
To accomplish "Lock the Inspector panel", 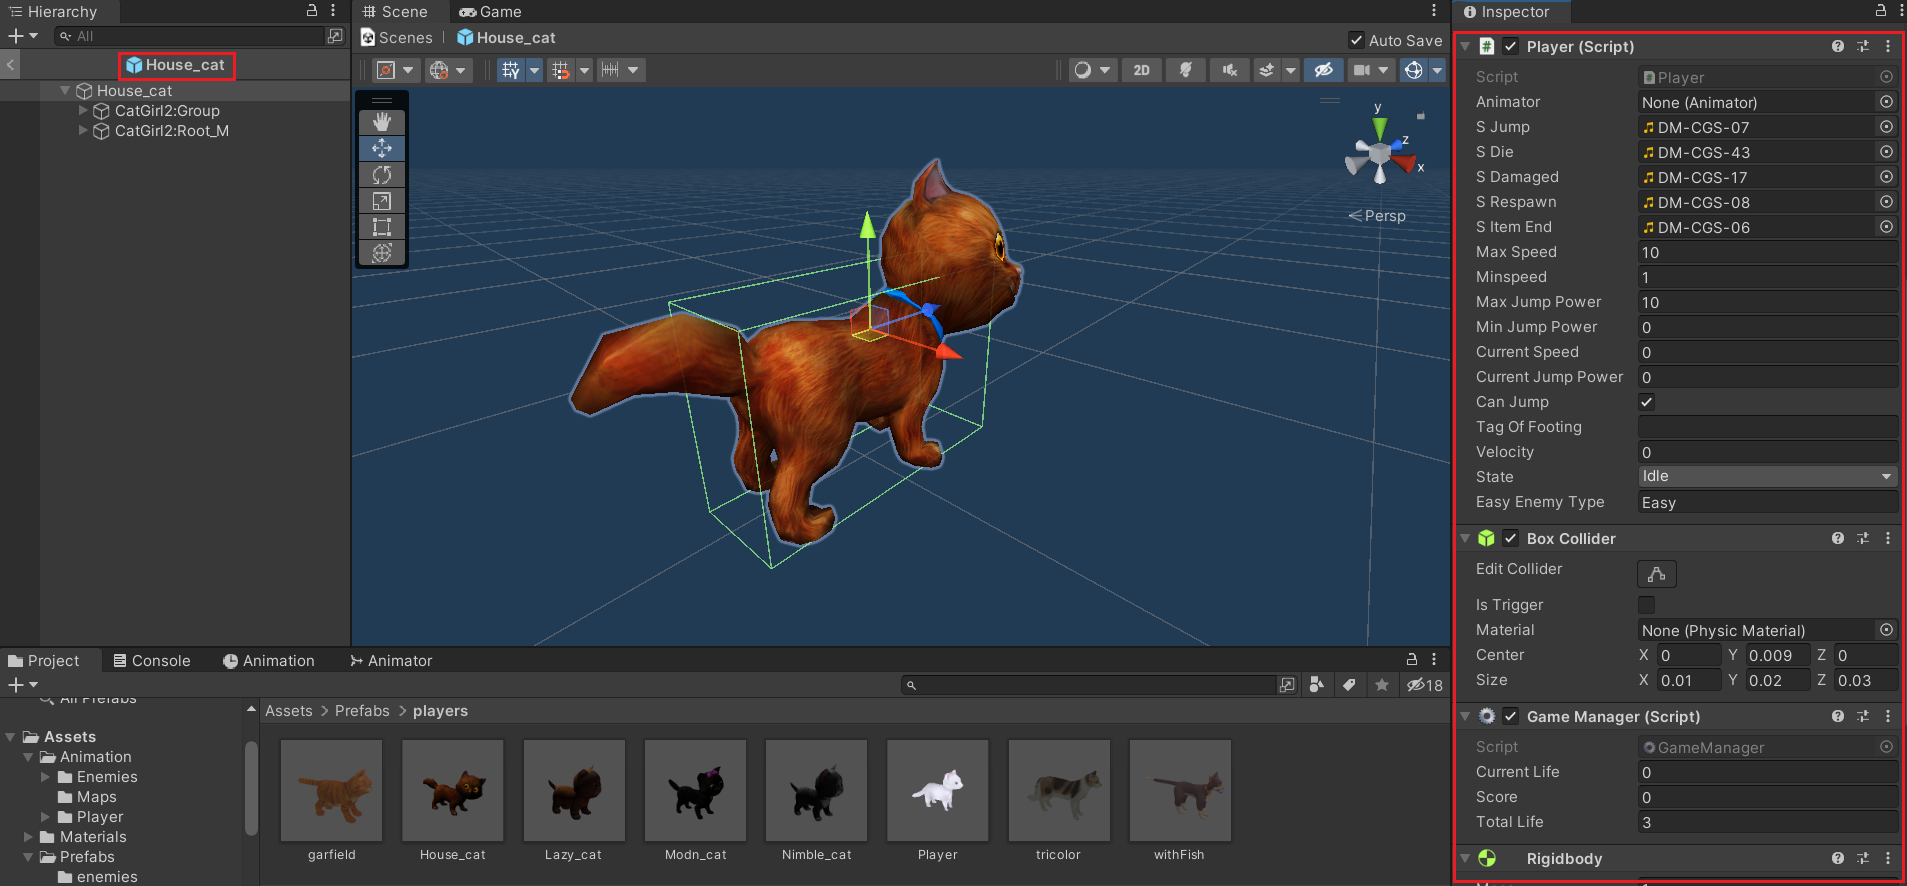I will point(1881,11).
